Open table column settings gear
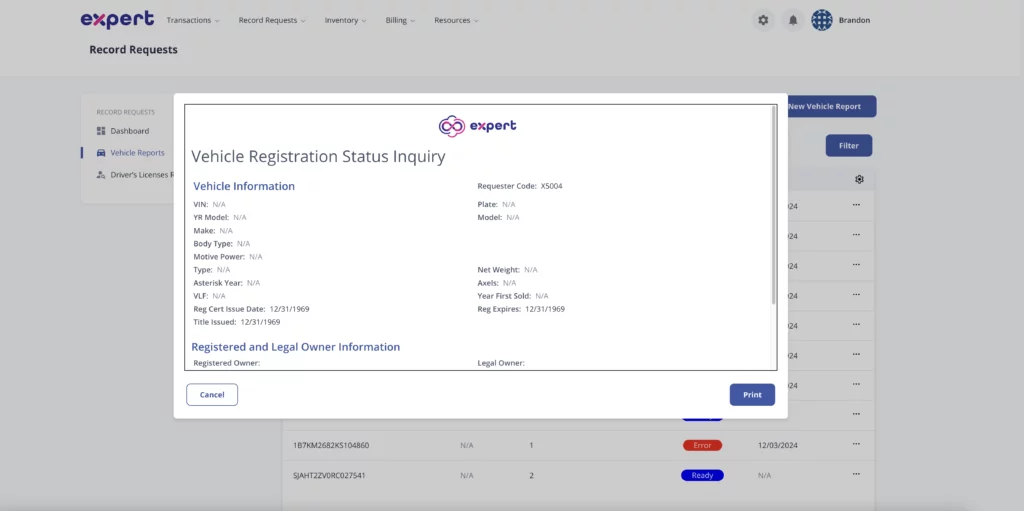The width and height of the screenshot is (1024, 511). [x=859, y=179]
